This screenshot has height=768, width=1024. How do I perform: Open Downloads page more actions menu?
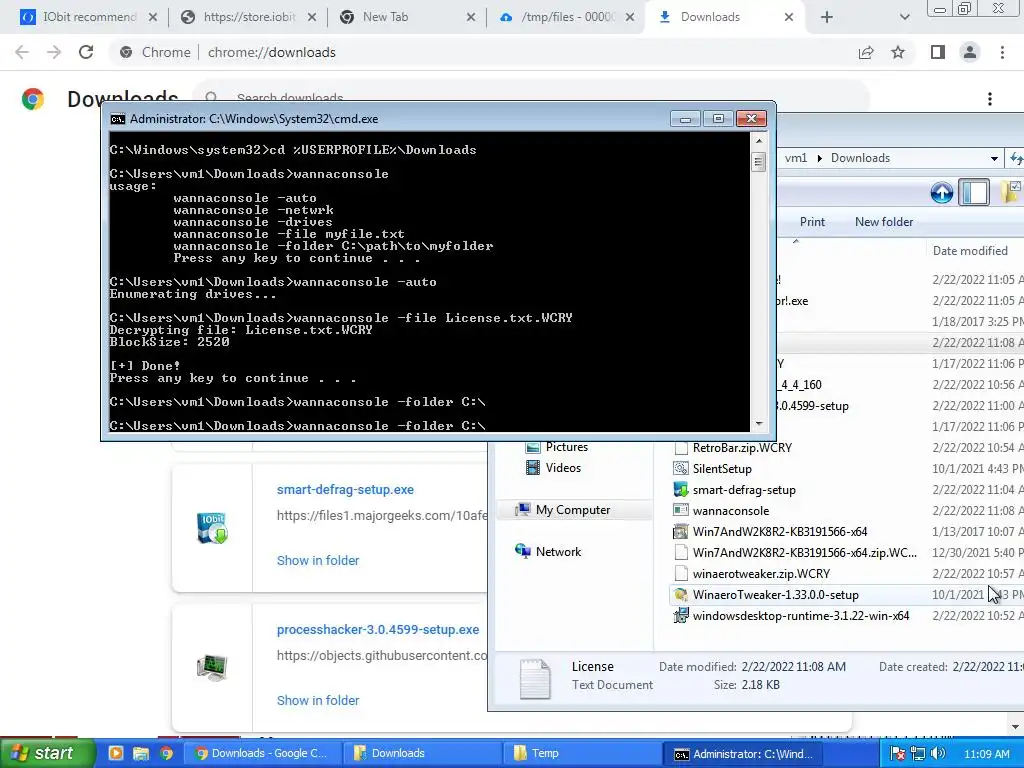(x=990, y=99)
